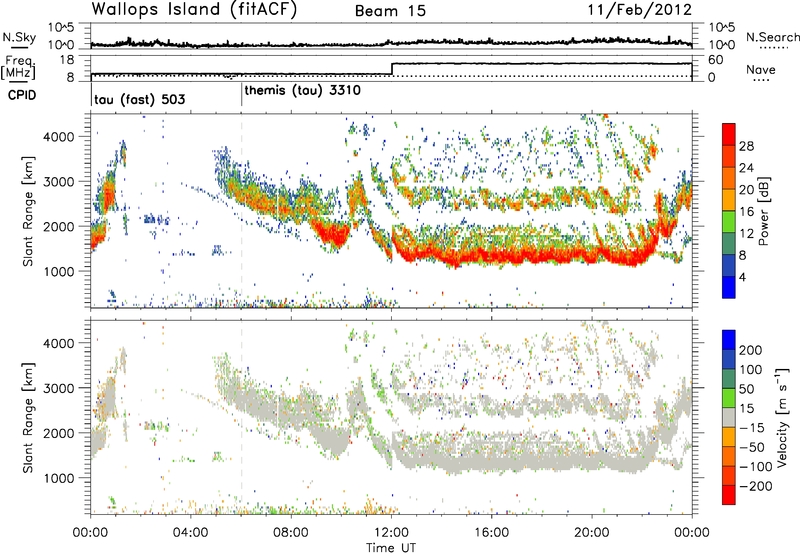Image resolution: width=800 pixels, height=554 pixels.
Task: Click the '4' power colorbar tick
Action: point(742,277)
